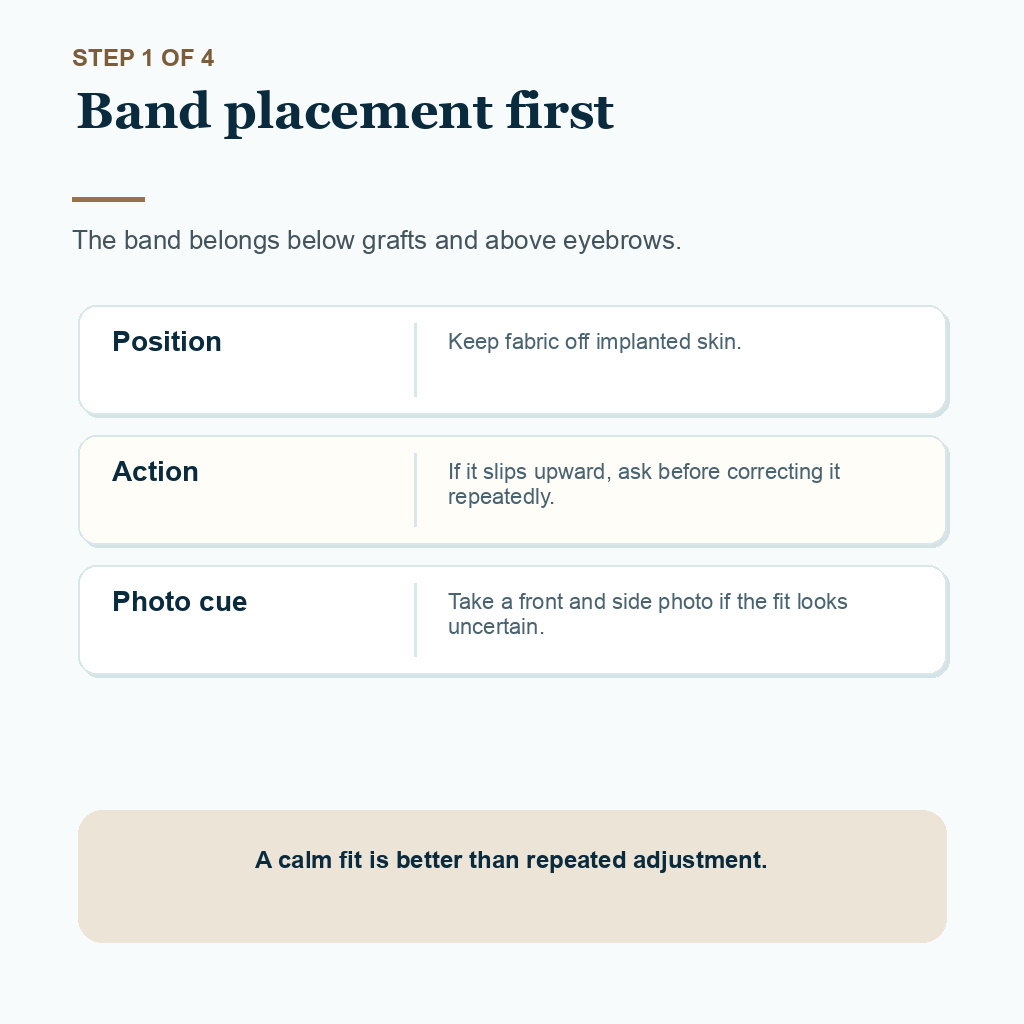Click 'A calm fit is better' bold text
Image resolution: width=1024 pixels, height=1024 pixels.
(x=511, y=860)
